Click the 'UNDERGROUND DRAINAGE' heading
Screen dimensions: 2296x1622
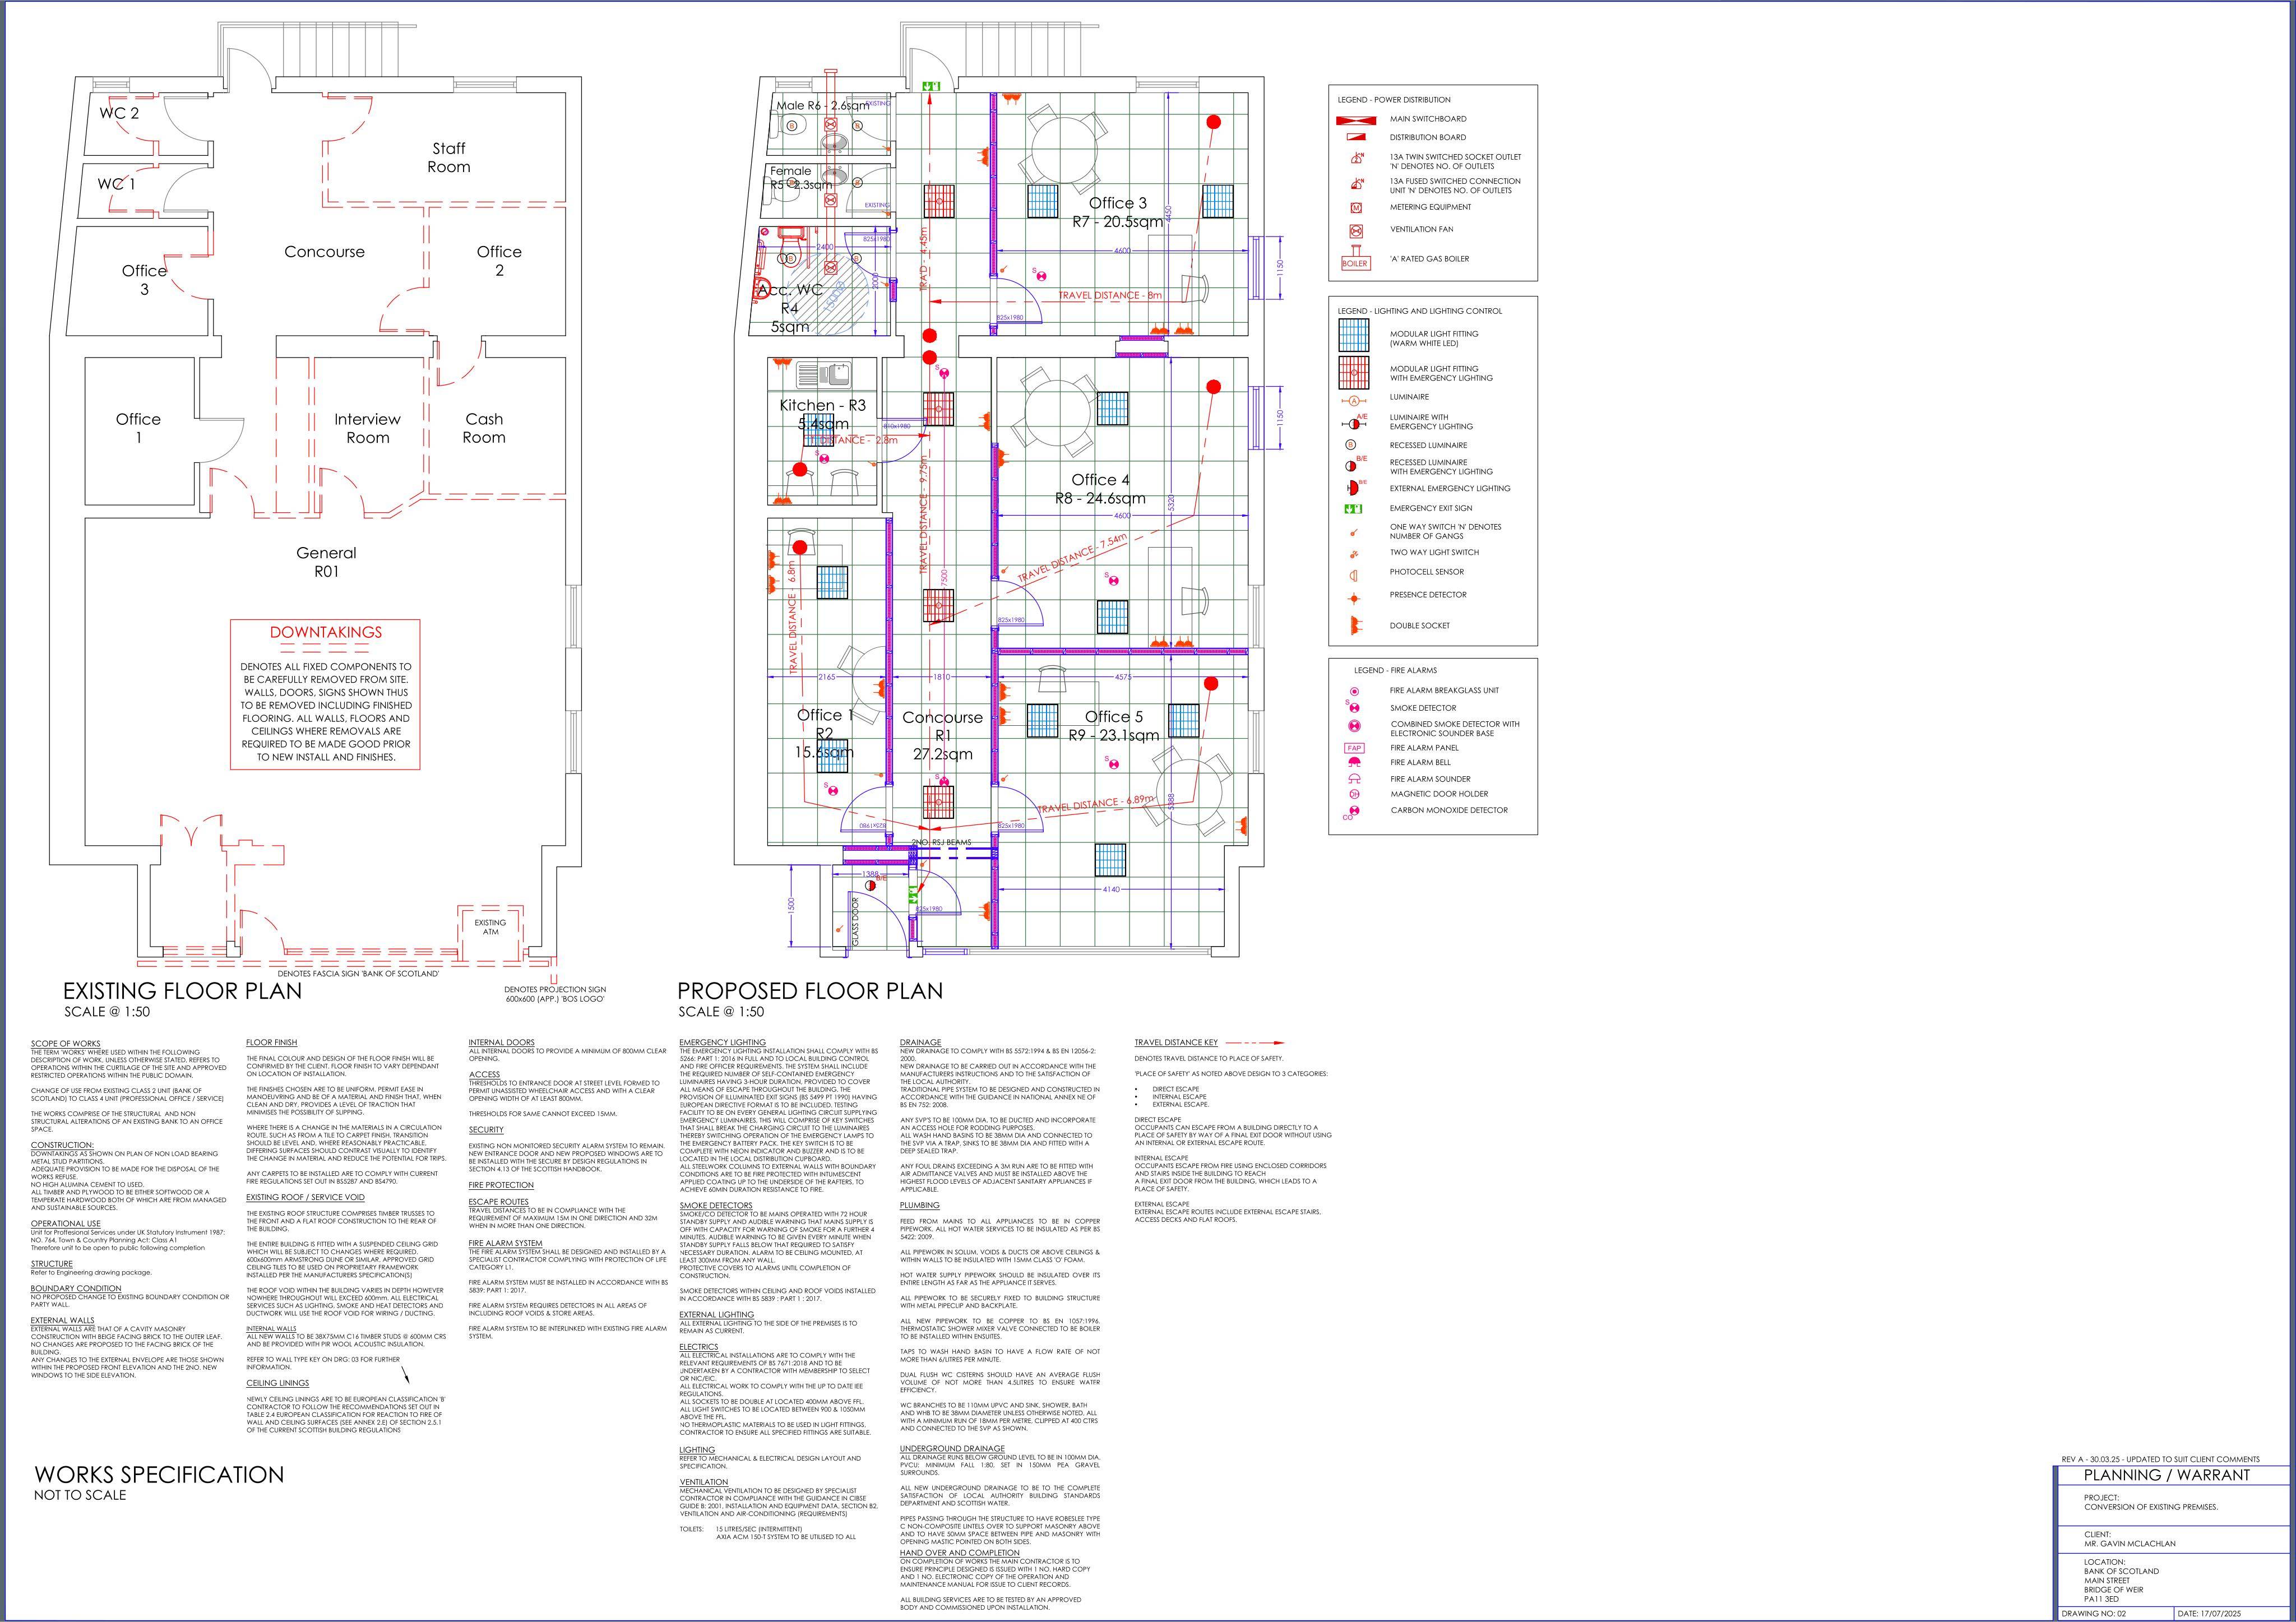point(952,1449)
